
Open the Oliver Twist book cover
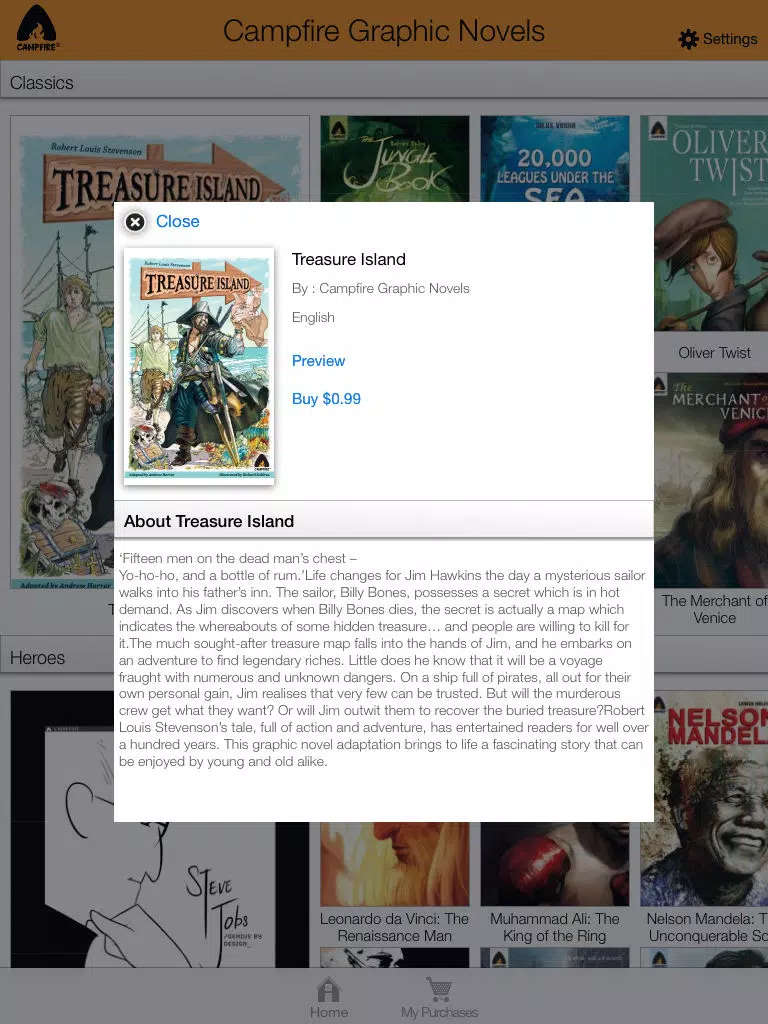point(704,223)
